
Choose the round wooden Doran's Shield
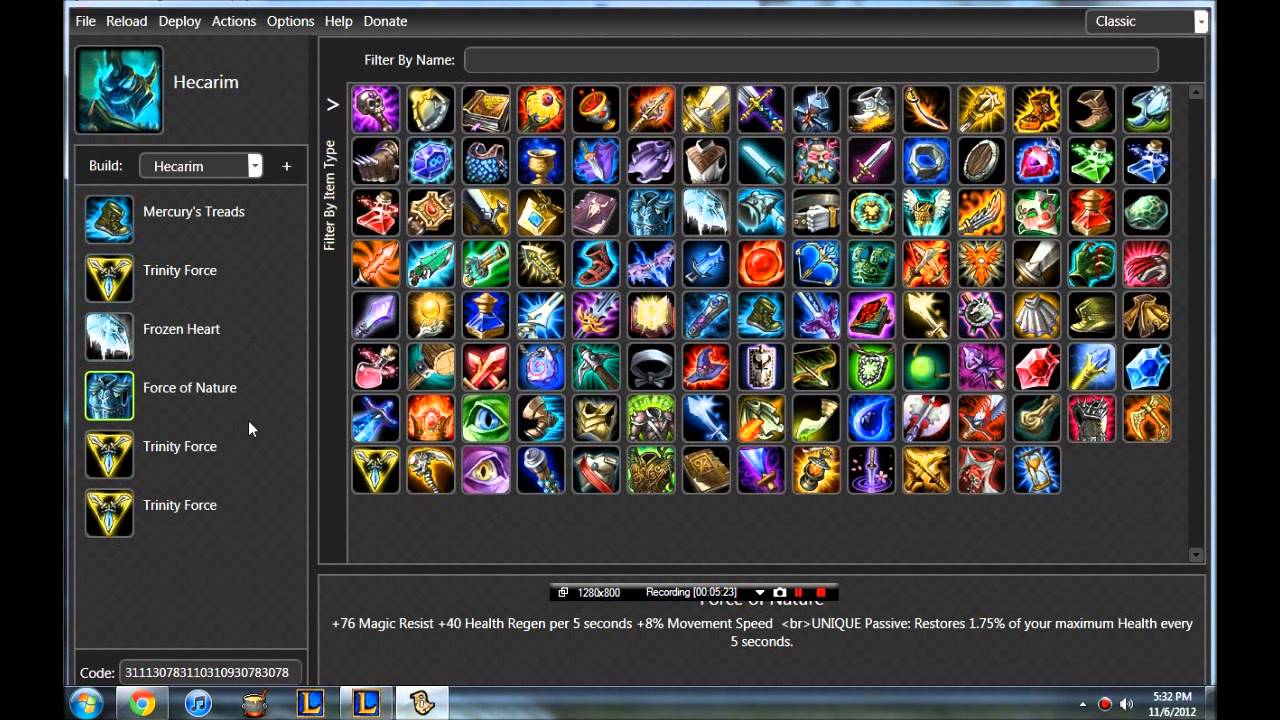tap(981, 161)
